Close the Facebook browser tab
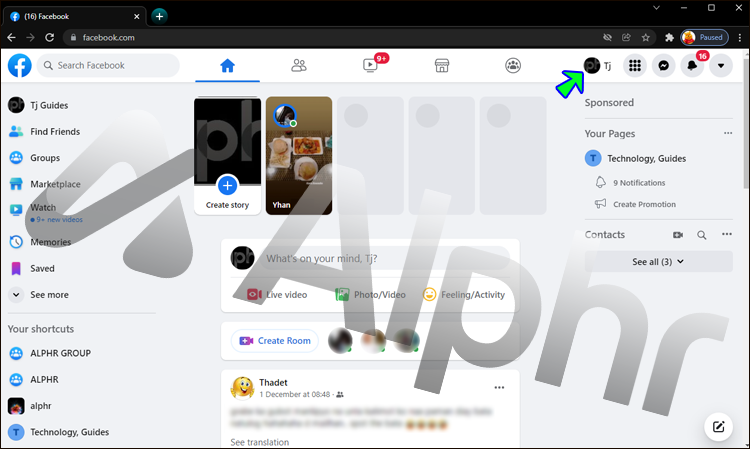Screen dimensions: 750x449 (x=137, y=16)
